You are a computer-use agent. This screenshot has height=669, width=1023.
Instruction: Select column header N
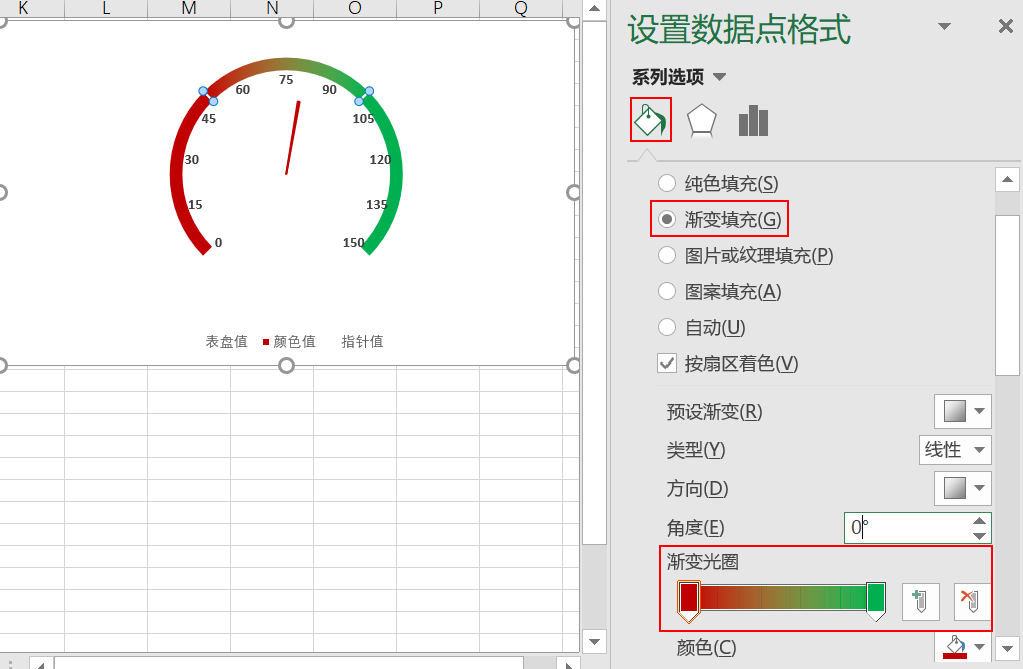(x=272, y=8)
